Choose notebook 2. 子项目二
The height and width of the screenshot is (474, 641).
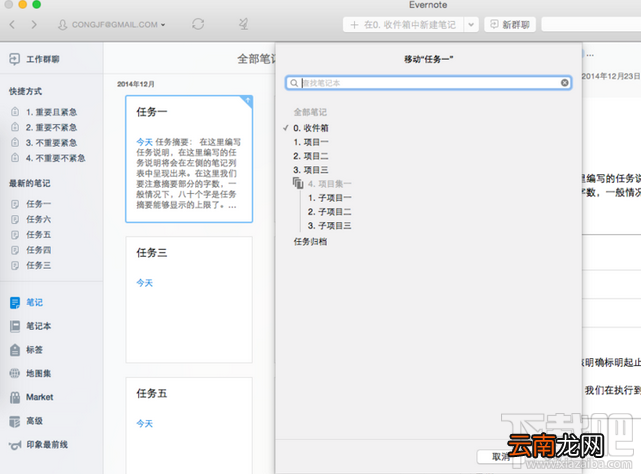point(329,212)
